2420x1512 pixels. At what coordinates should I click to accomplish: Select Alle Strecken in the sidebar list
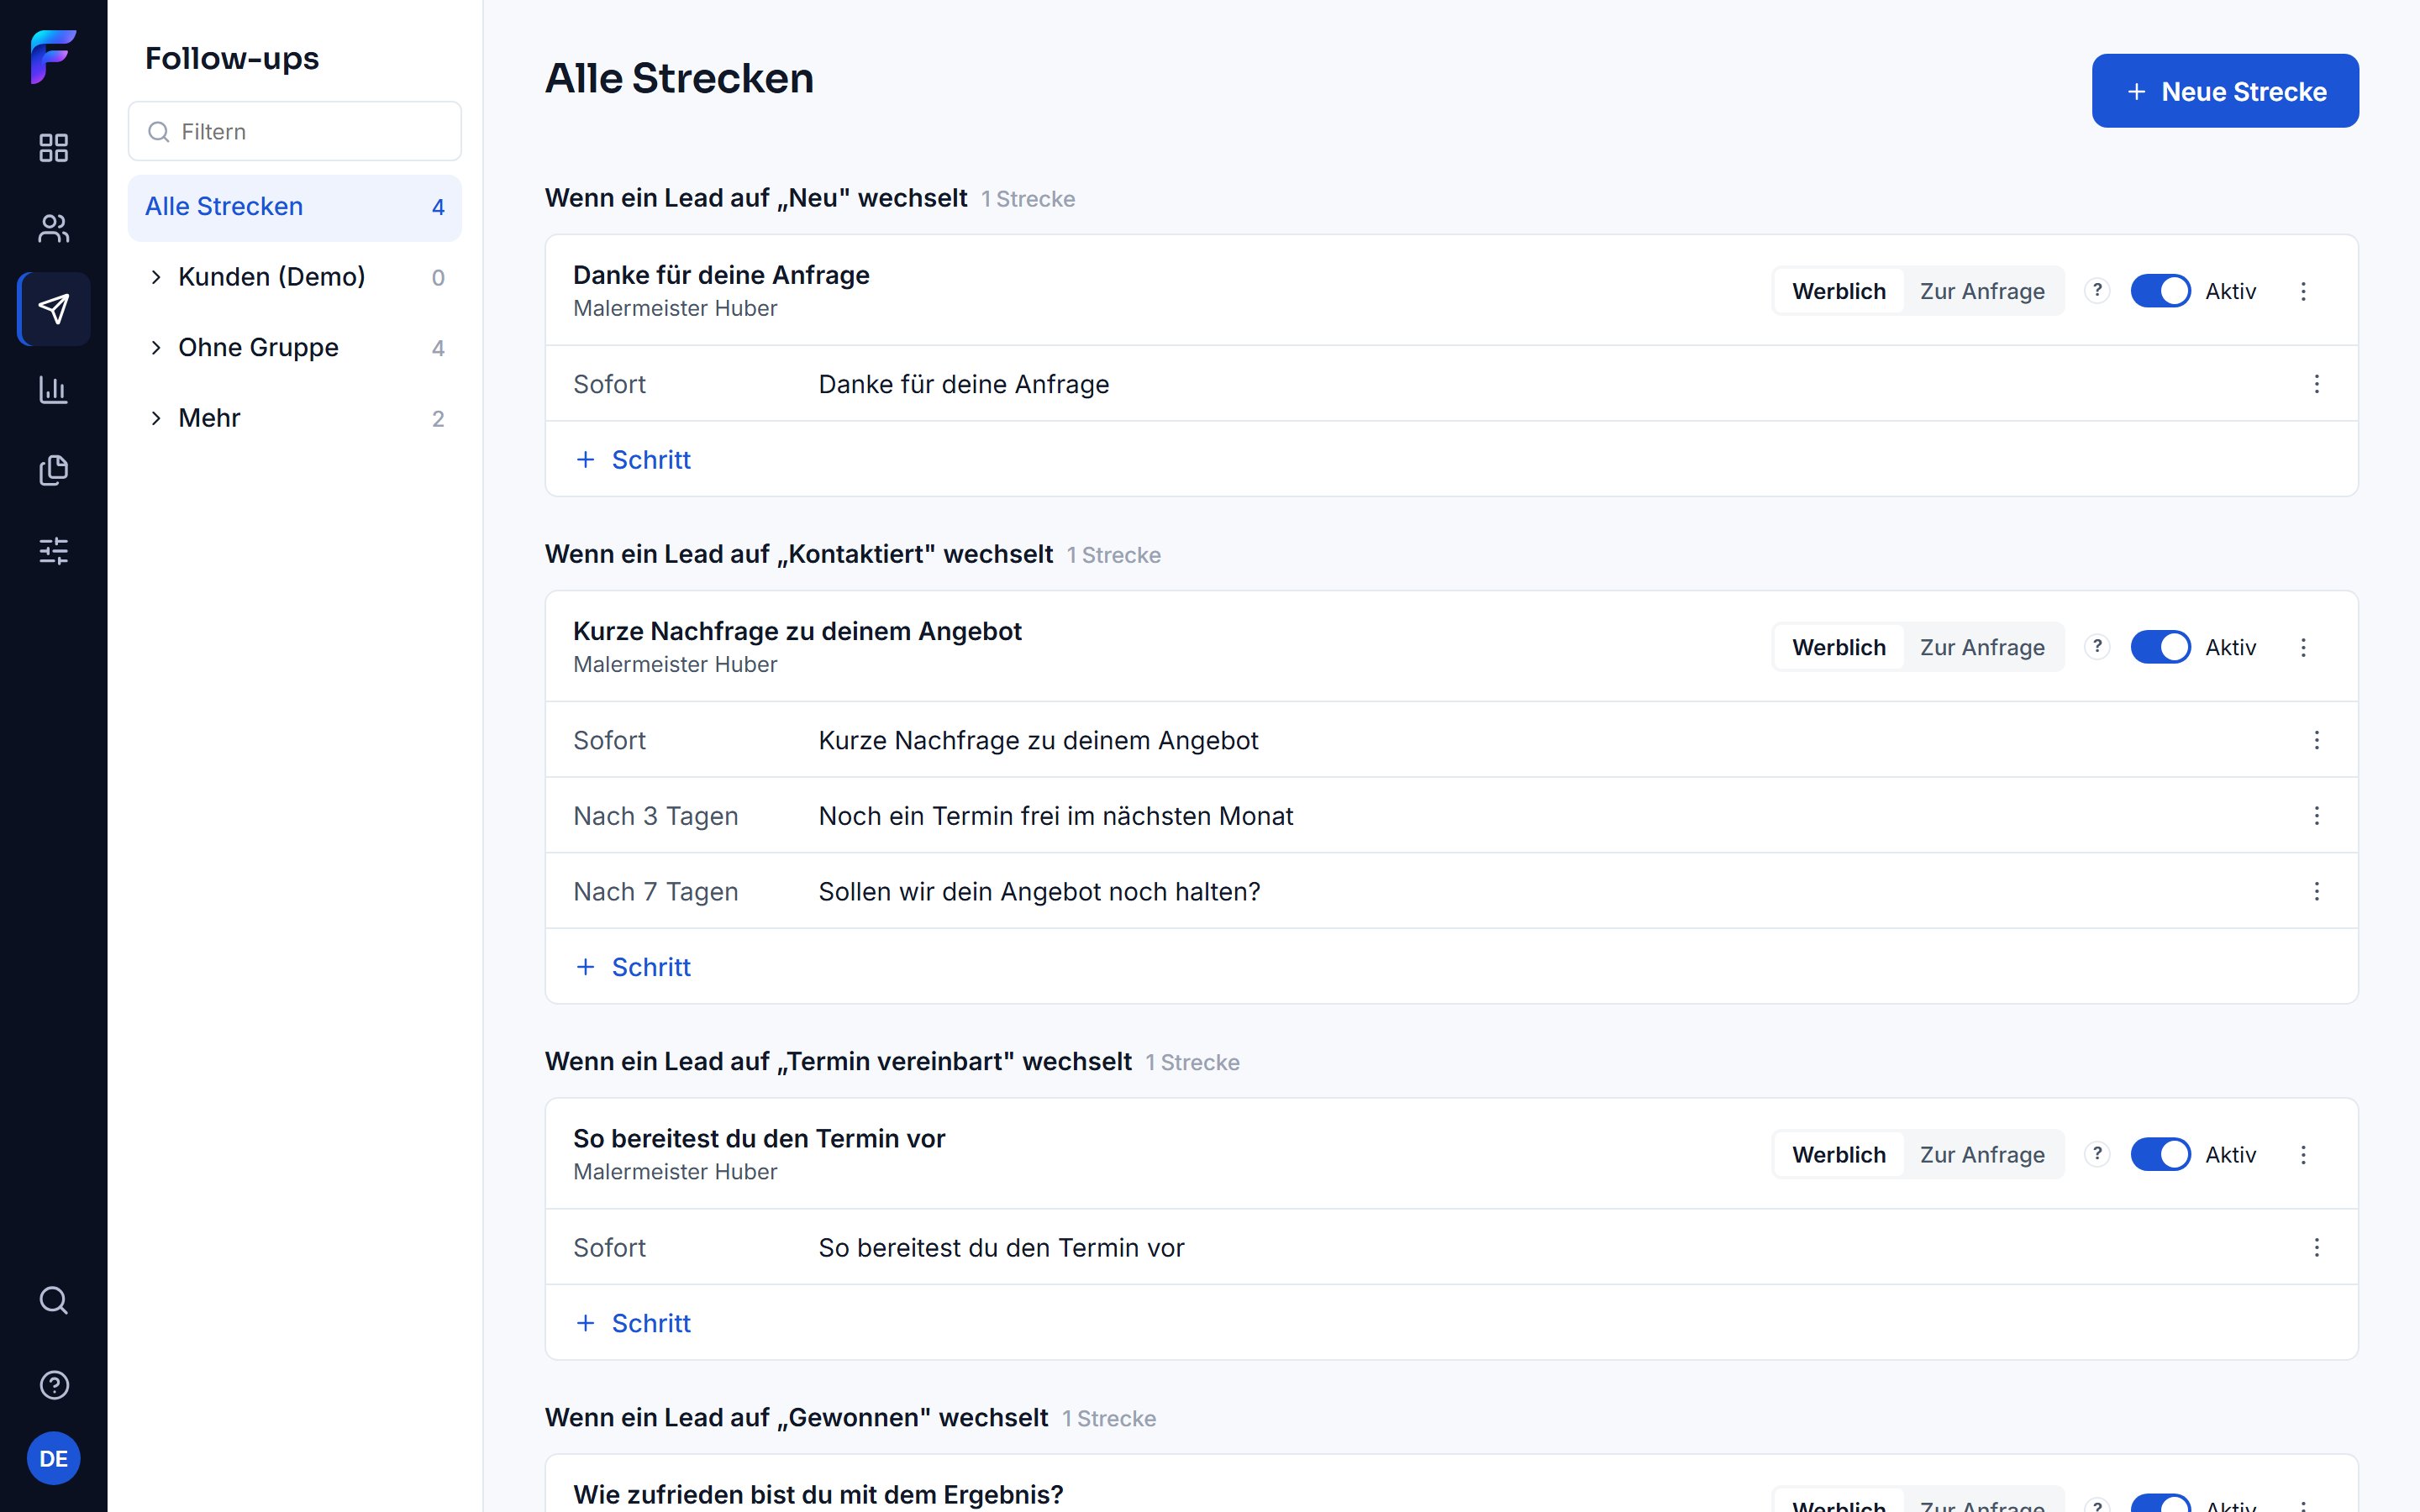(x=294, y=207)
